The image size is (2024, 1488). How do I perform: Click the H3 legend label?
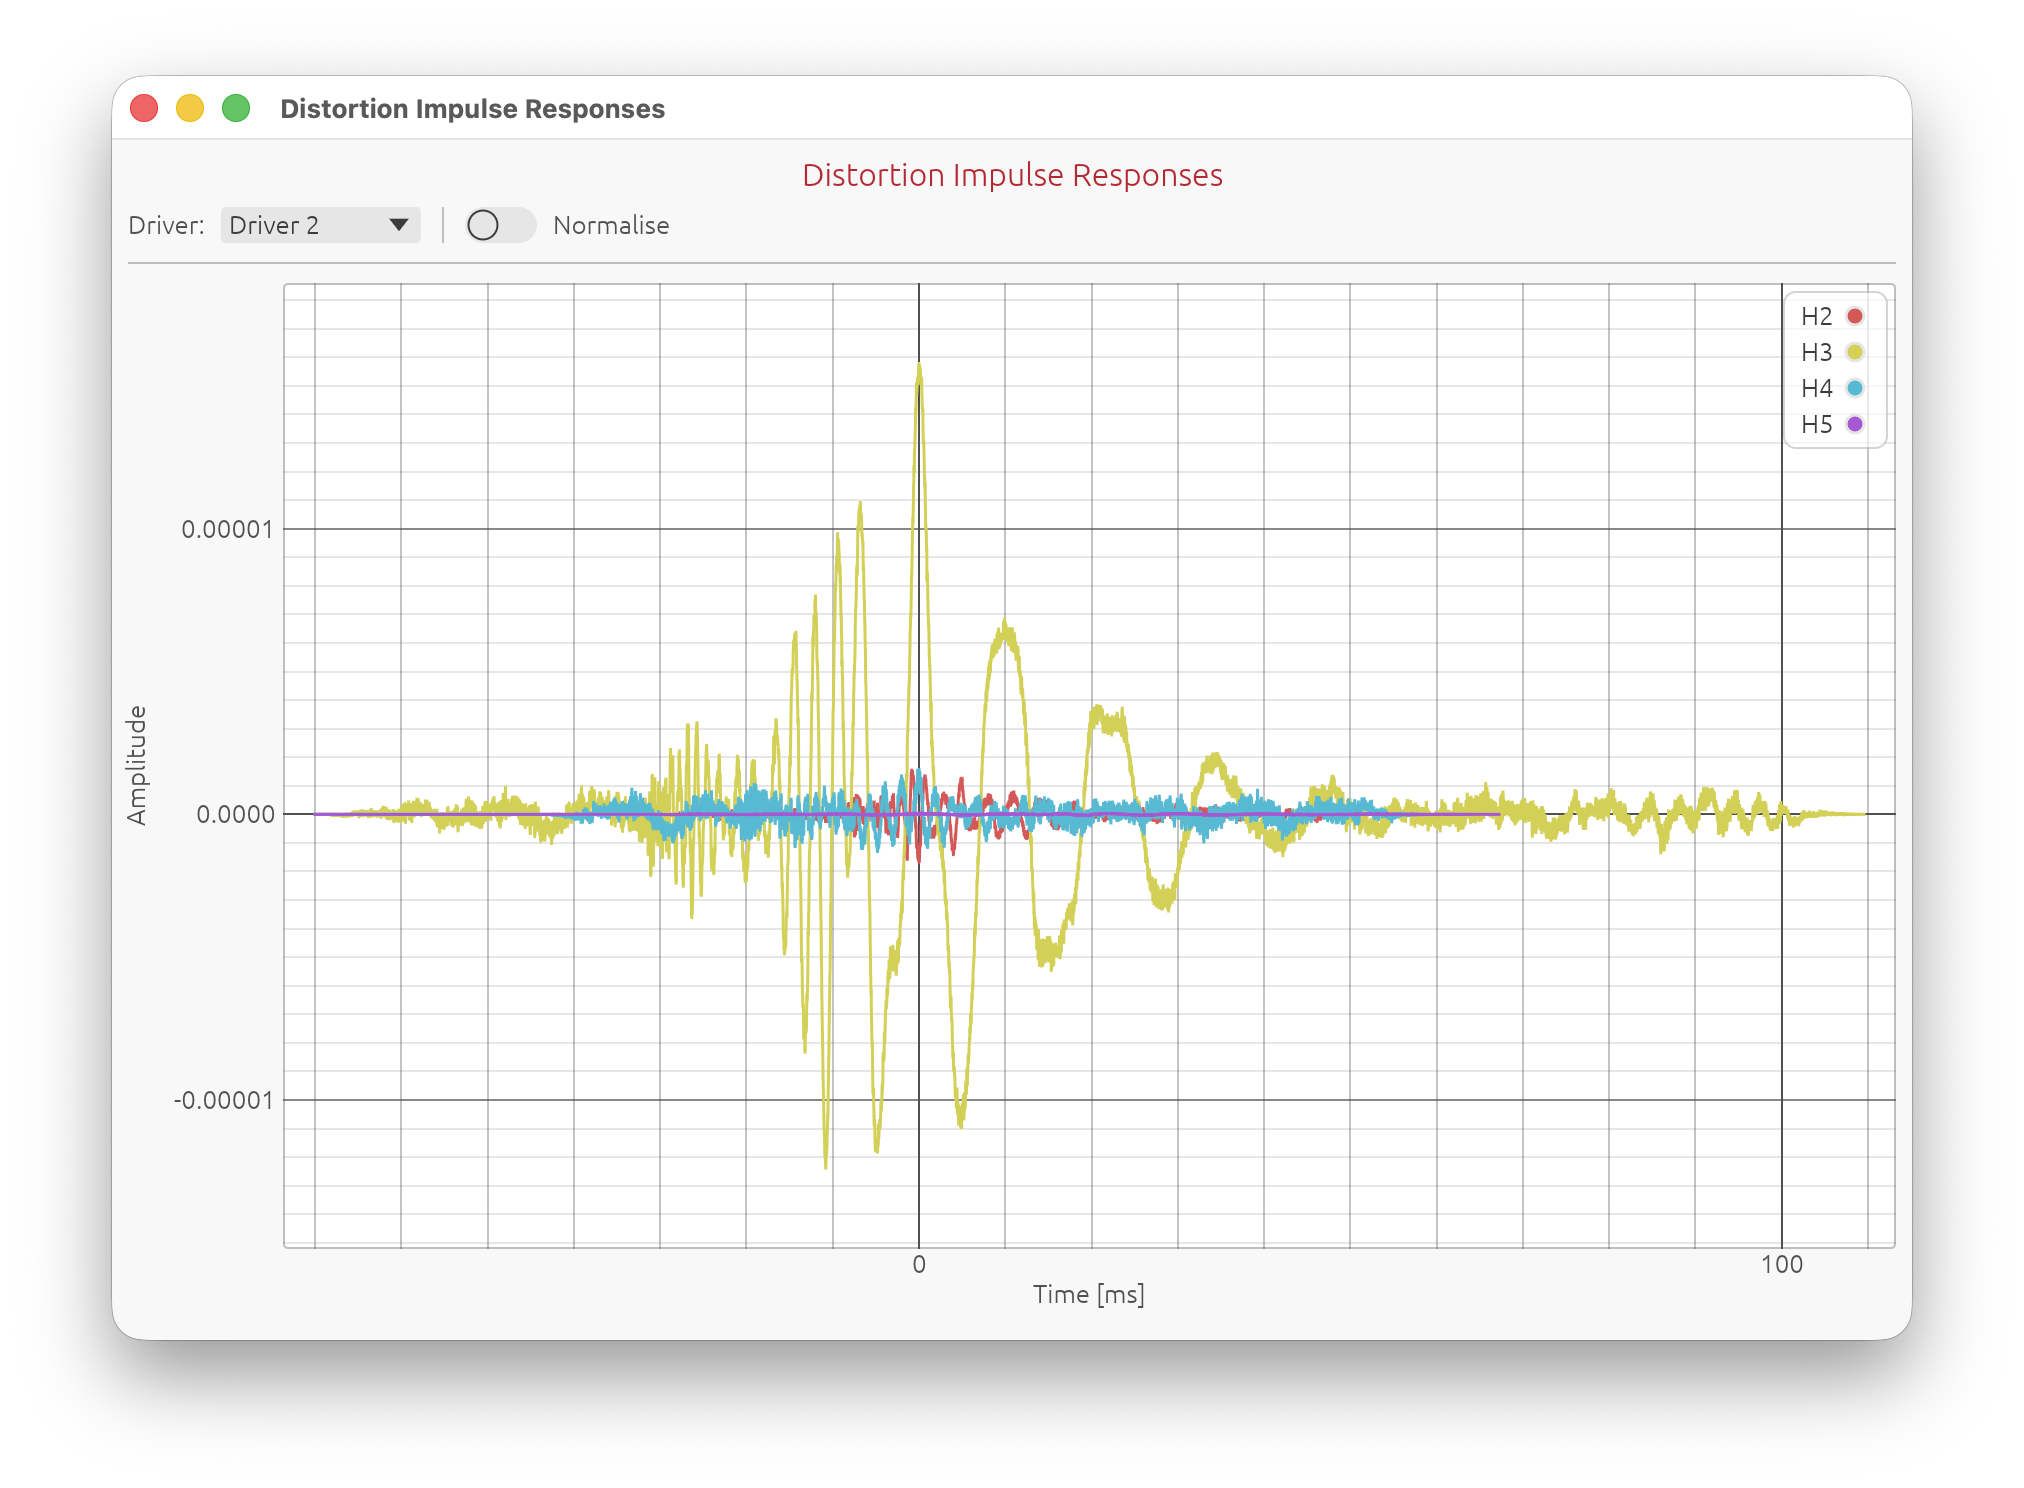[x=1816, y=352]
